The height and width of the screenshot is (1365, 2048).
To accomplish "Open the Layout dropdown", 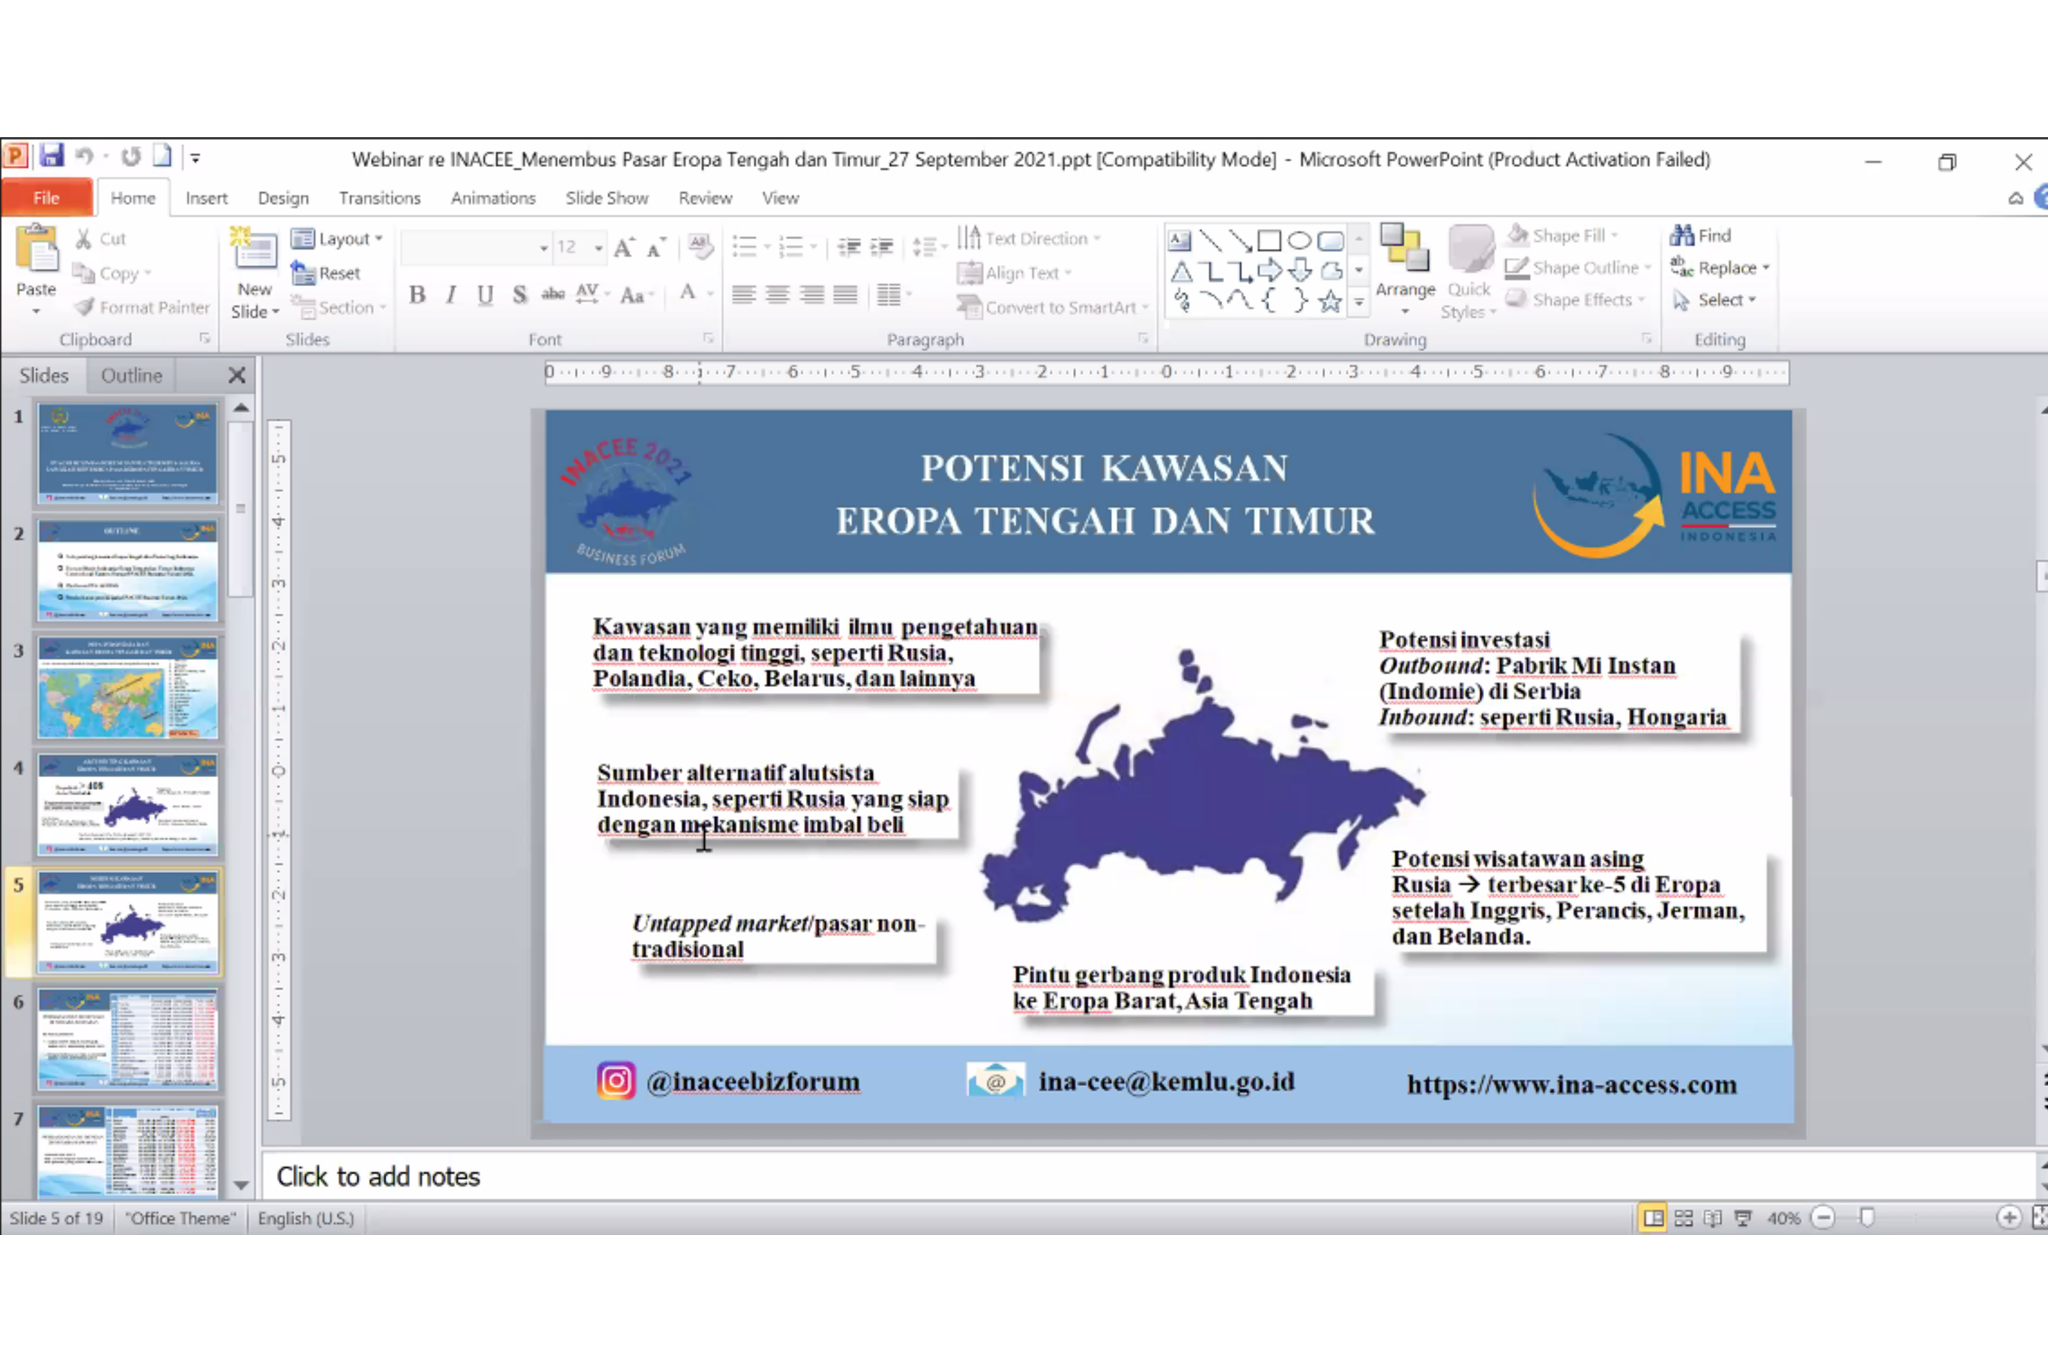I will click(x=337, y=239).
